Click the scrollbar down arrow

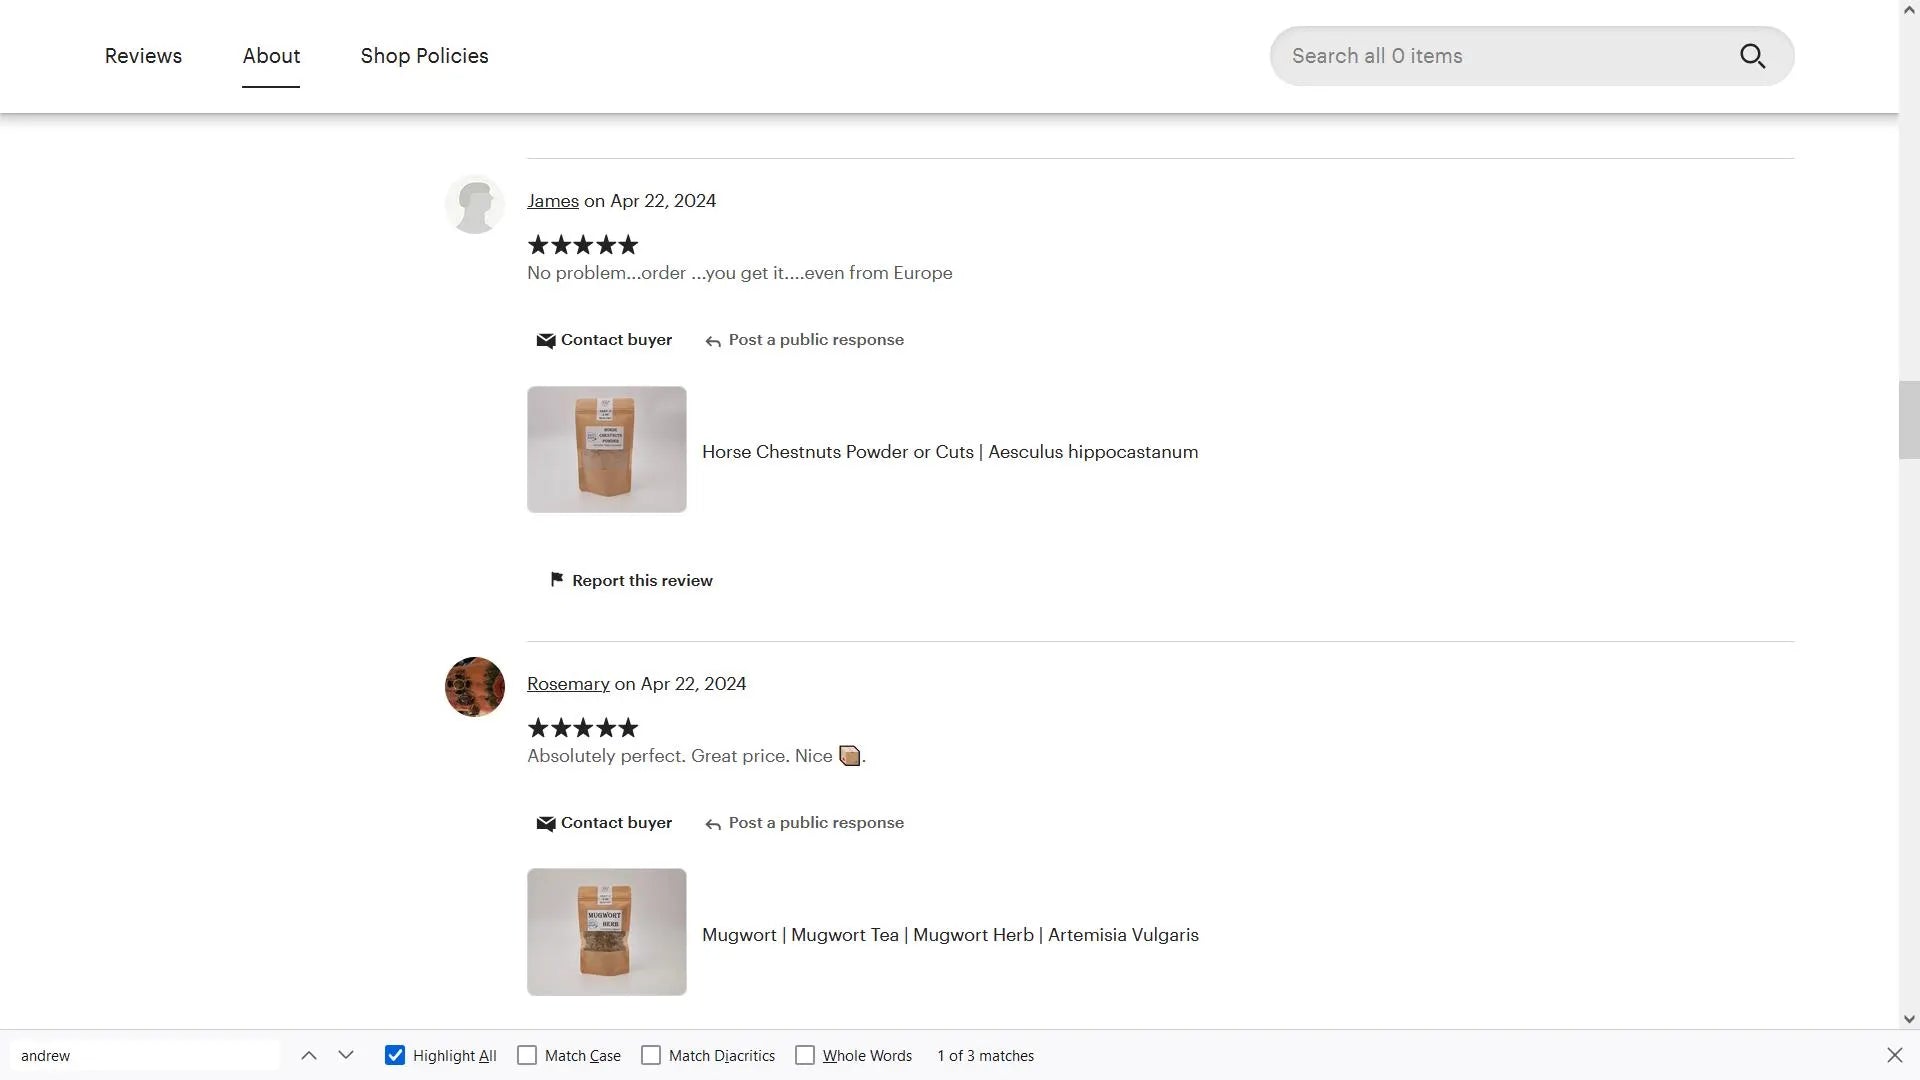coord(1909,1019)
